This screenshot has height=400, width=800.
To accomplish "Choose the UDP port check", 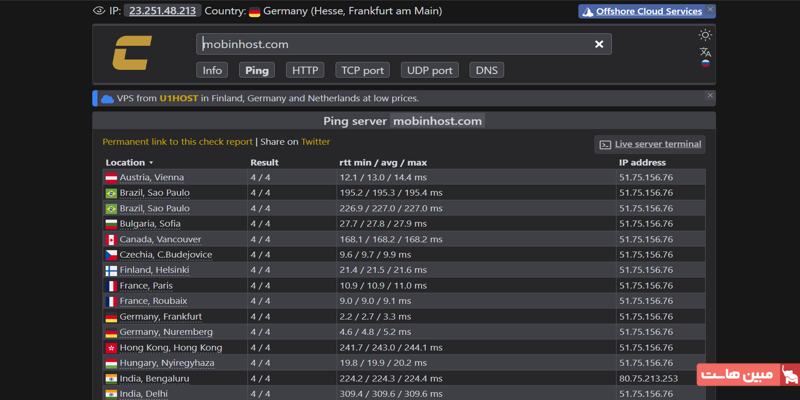I will 429,70.
